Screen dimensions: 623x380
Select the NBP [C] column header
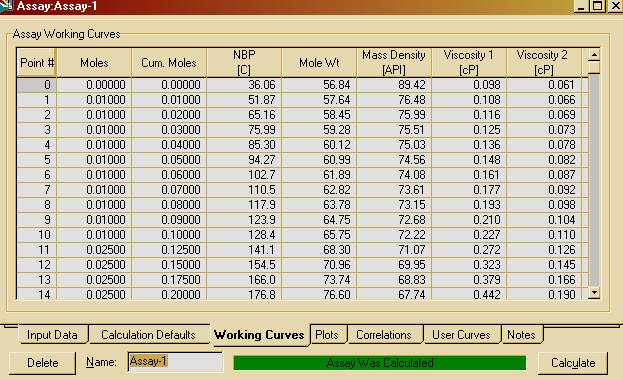click(244, 62)
